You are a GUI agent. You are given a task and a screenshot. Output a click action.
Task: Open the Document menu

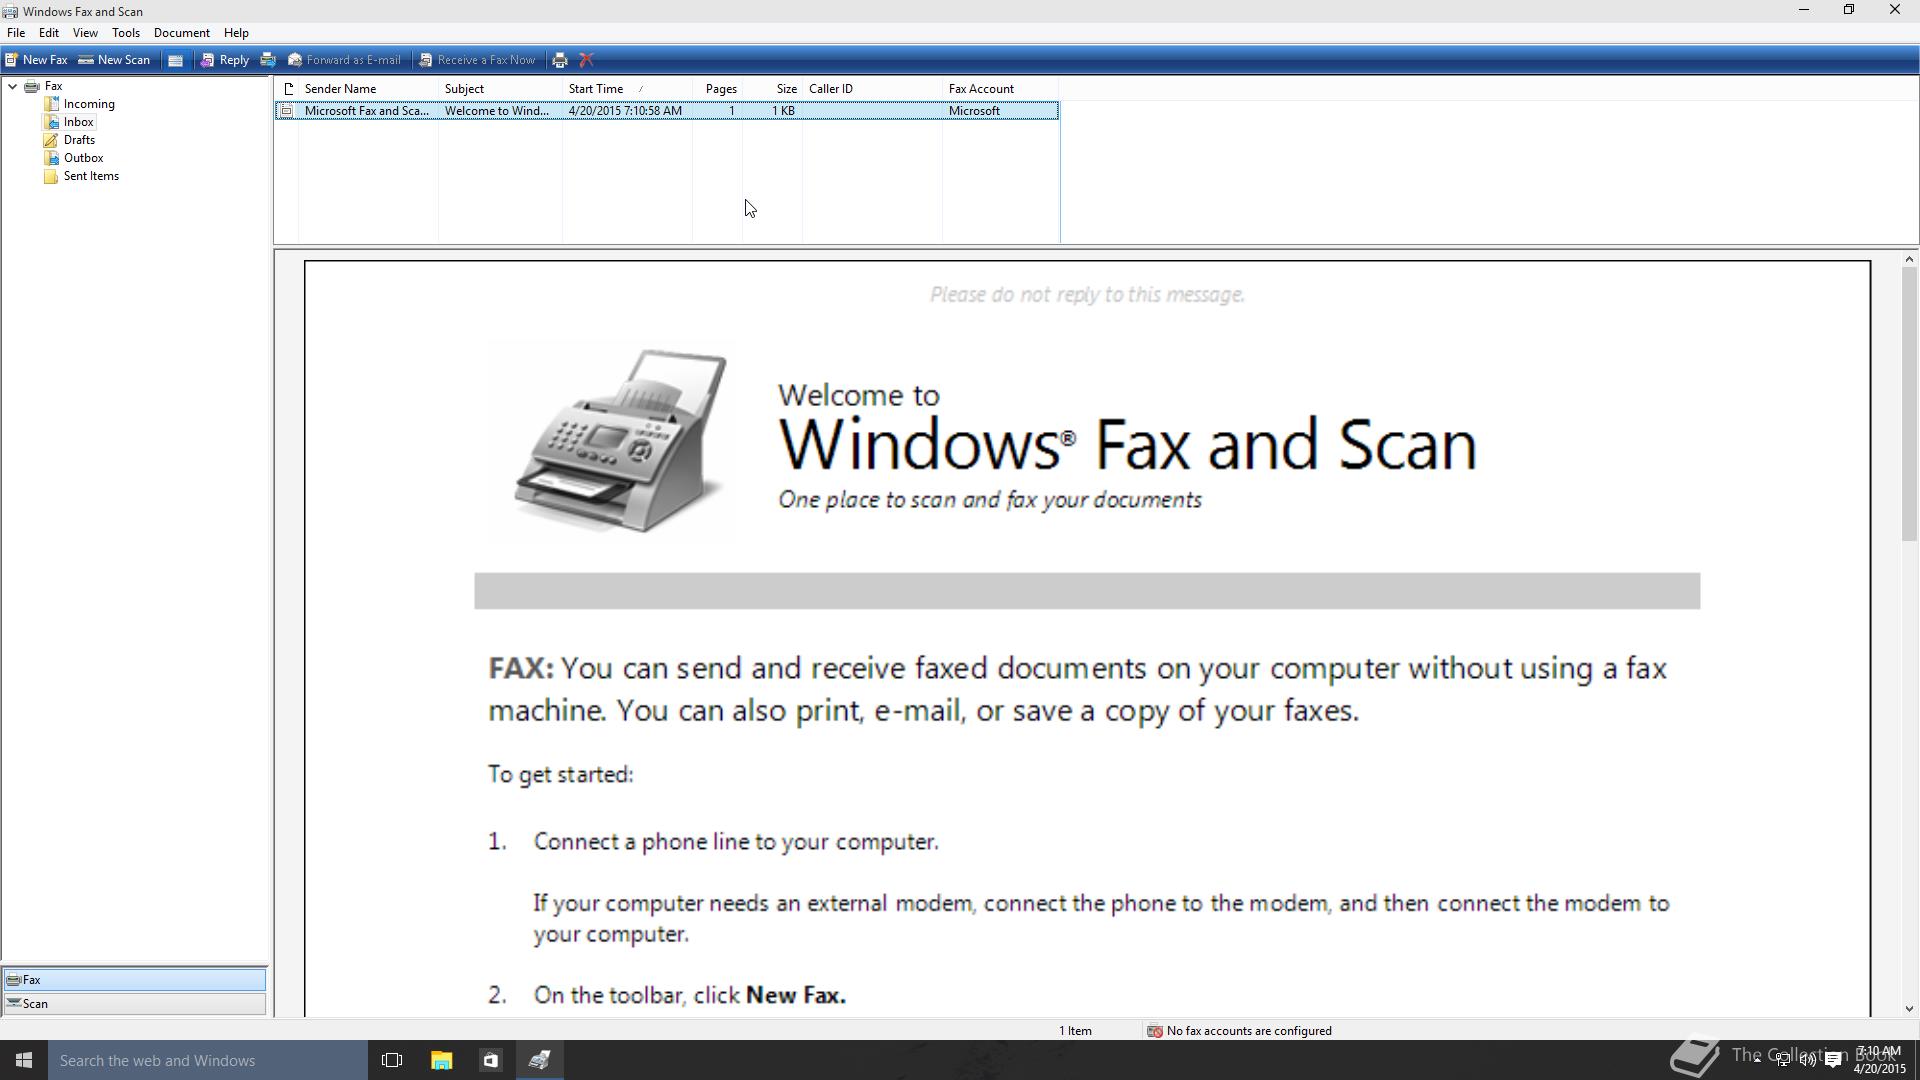point(181,33)
